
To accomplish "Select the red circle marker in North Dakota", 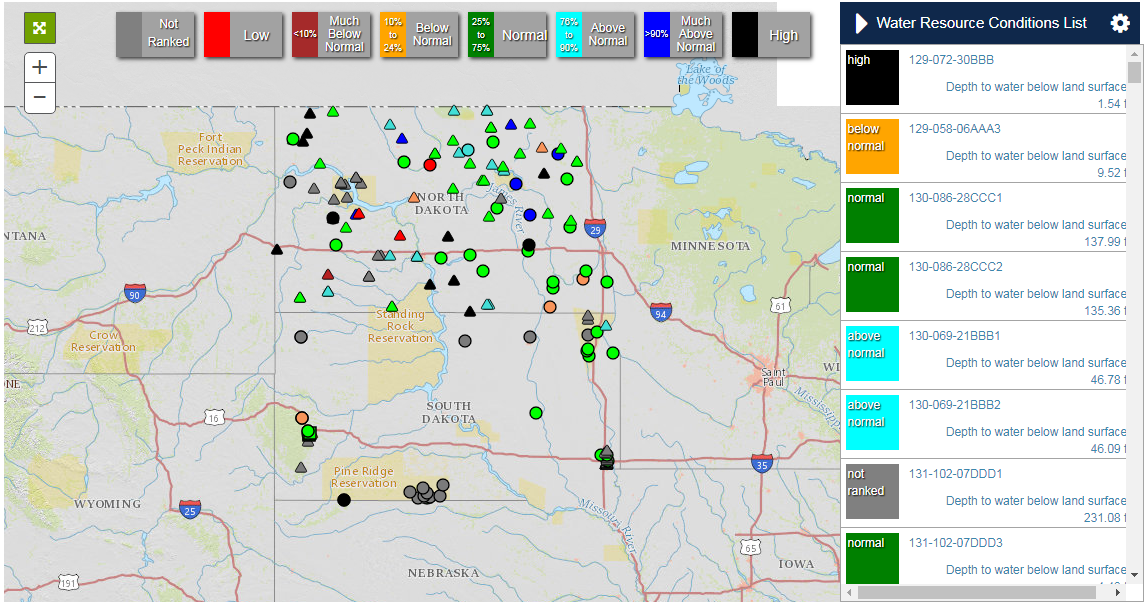I will coord(430,165).
